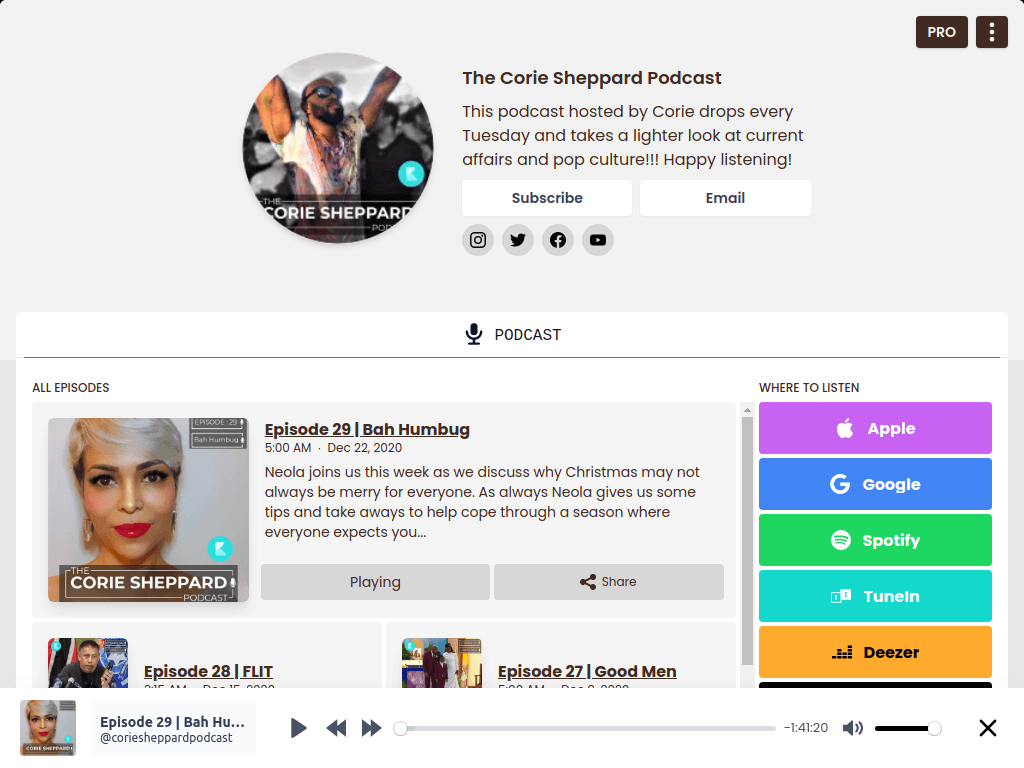Screen dimensions: 1024x768
Task: Click the ALL EPISODES heading
Action: 71,388
